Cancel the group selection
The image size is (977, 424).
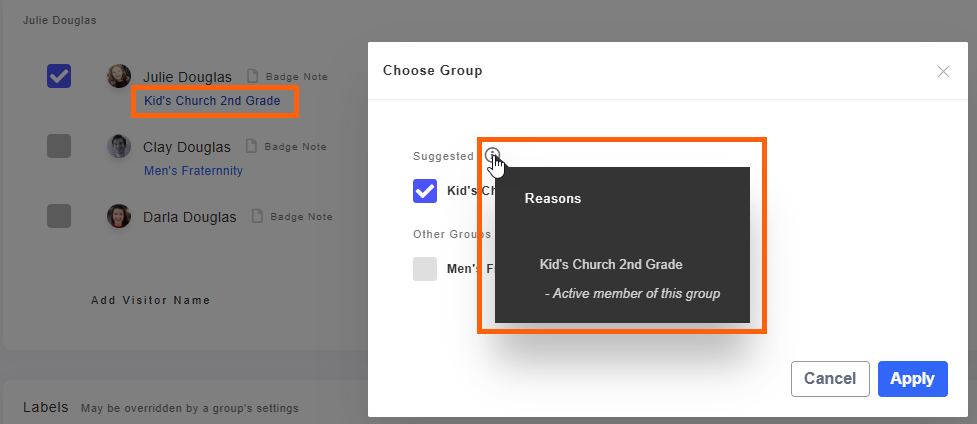tap(829, 379)
